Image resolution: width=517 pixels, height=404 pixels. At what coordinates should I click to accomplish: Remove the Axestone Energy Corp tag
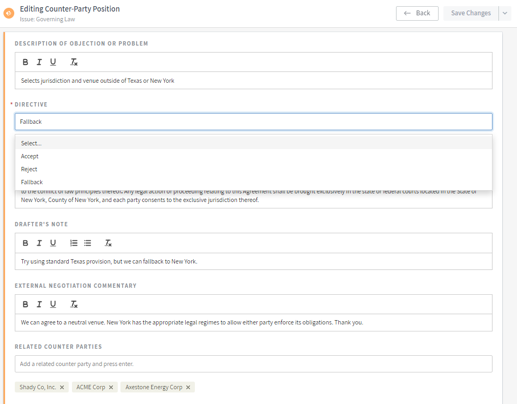point(188,387)
